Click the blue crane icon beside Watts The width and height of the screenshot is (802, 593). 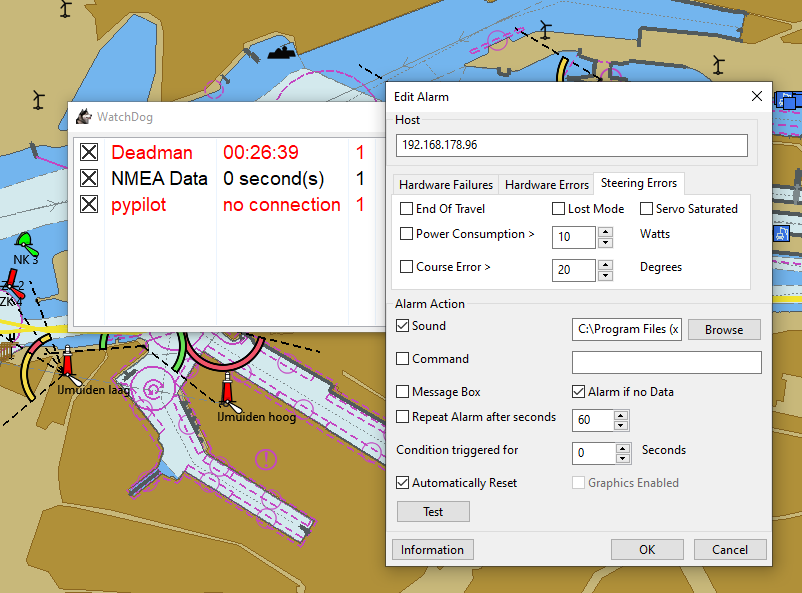782,233
